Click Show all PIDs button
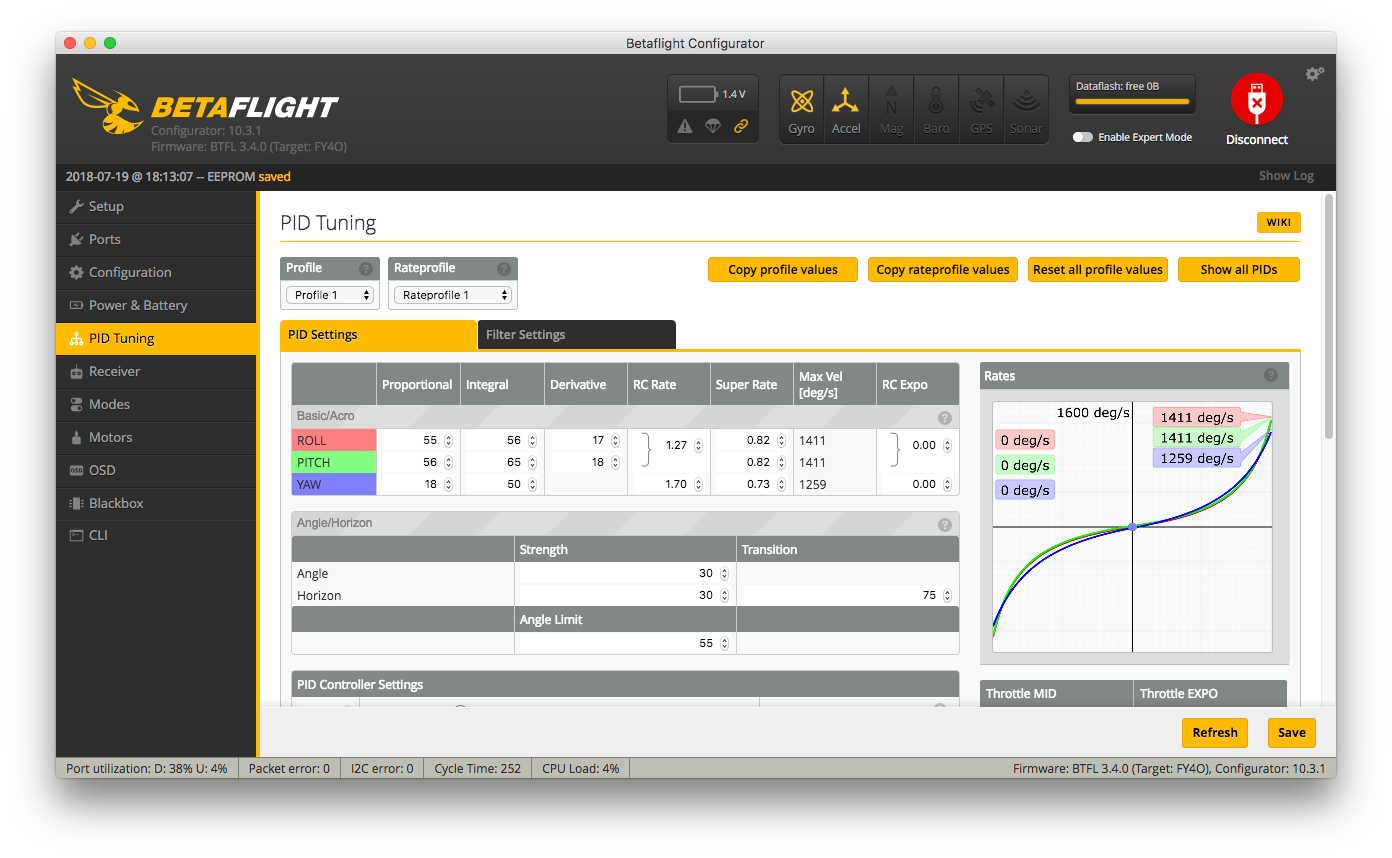The width and height of the screenshot is (1392, 858). coord(1239,270)
